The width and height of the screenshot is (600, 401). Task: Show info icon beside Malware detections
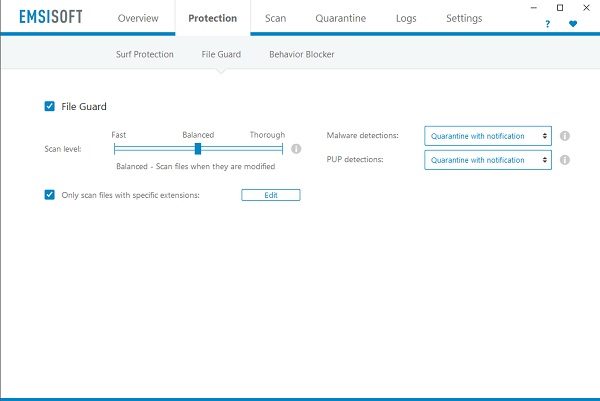[565, 136]
